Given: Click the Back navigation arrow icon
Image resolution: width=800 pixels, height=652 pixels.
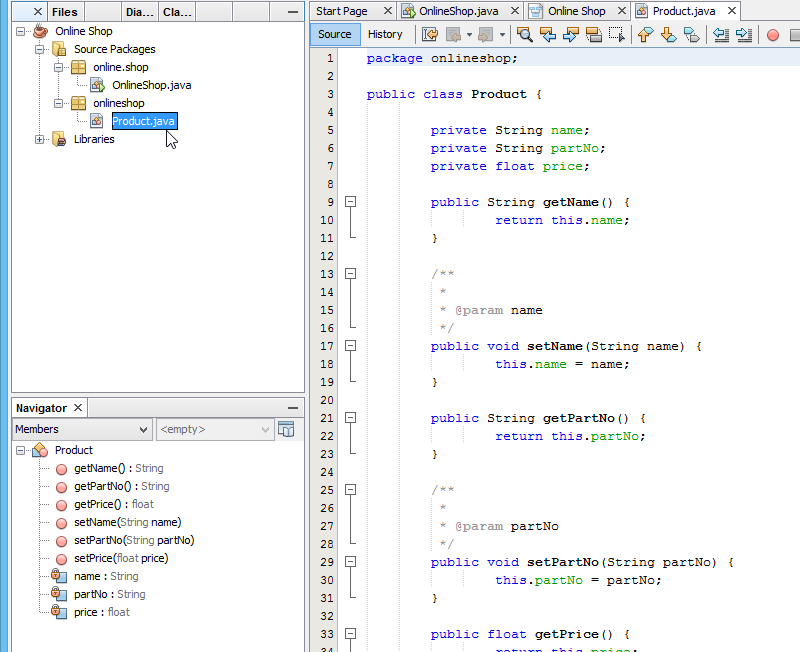Looking at the screenshot, I should point(453,35).
